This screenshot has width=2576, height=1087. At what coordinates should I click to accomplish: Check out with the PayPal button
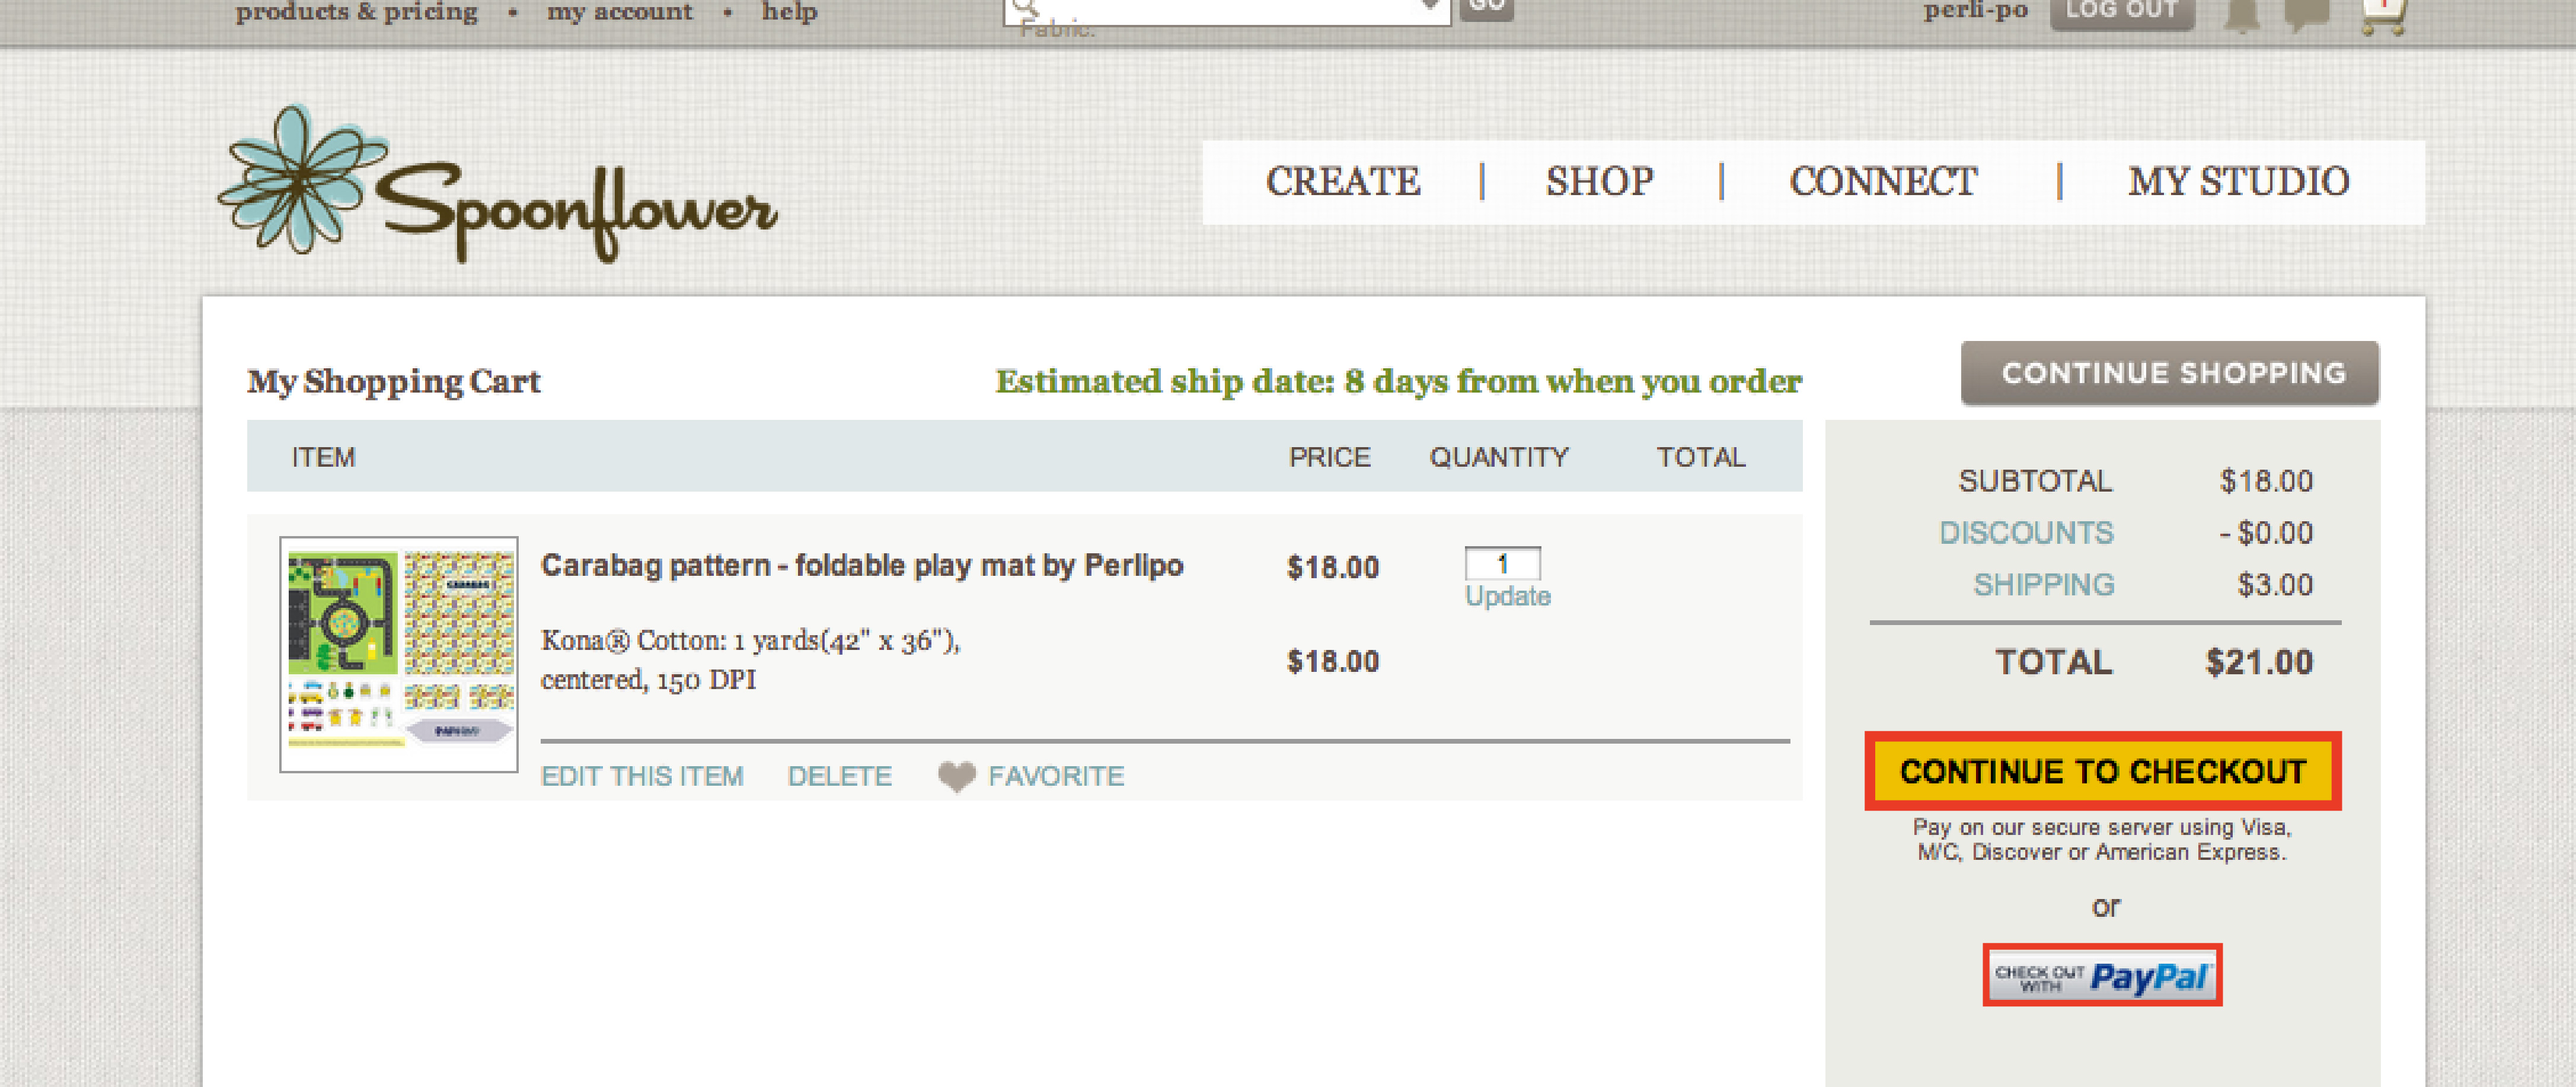click(x=2102, y=975)
